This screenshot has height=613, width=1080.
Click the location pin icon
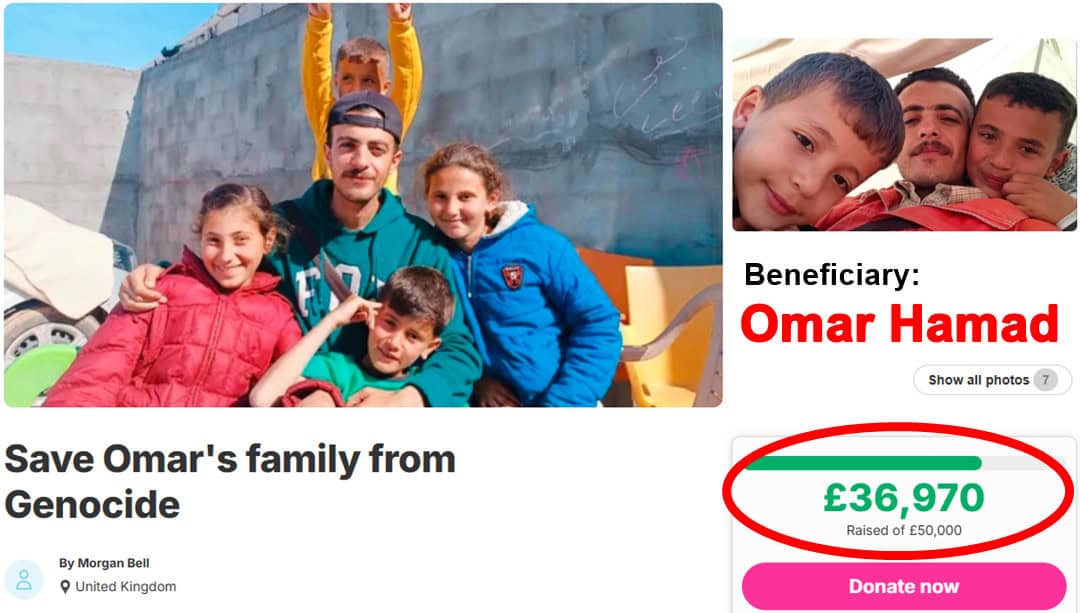pos(65,587)
